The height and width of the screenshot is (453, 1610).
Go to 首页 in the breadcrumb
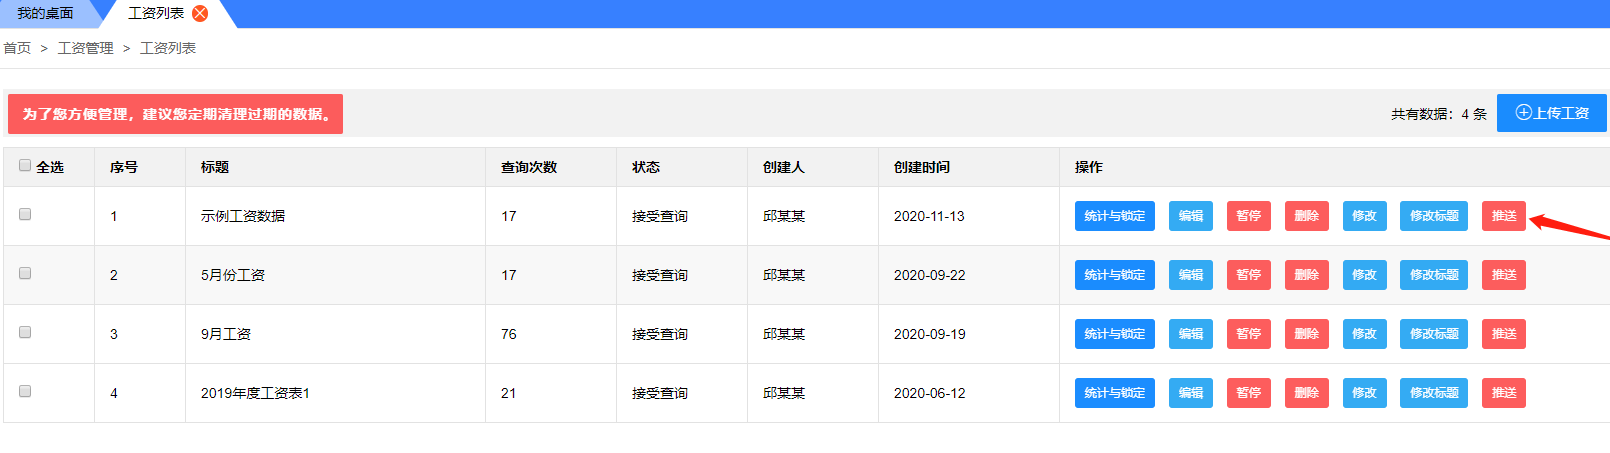tap(17, 48)
